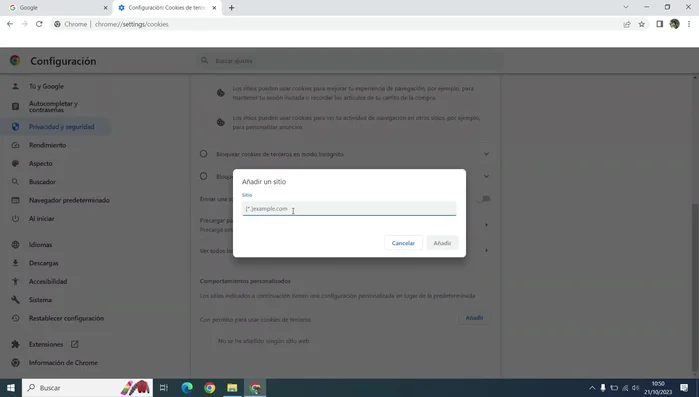
Task: Open the Precargar páginas arrow
Action: coord(486,225)
